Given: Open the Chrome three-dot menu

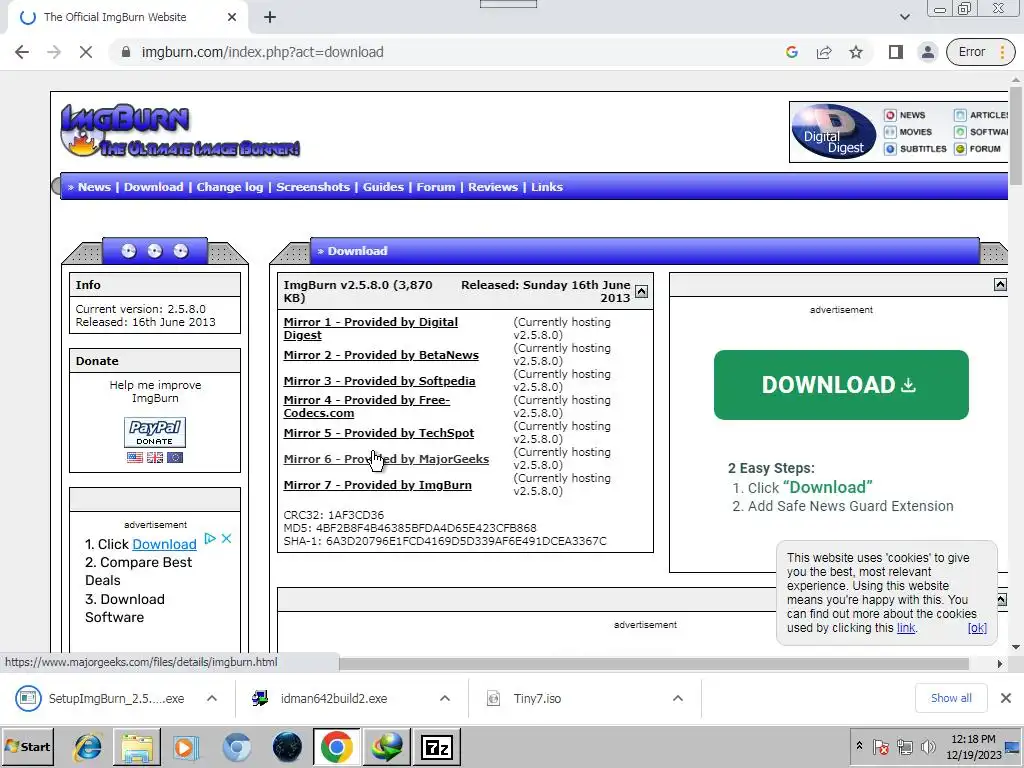Looking at the screenshot, I should (1002, 52).
